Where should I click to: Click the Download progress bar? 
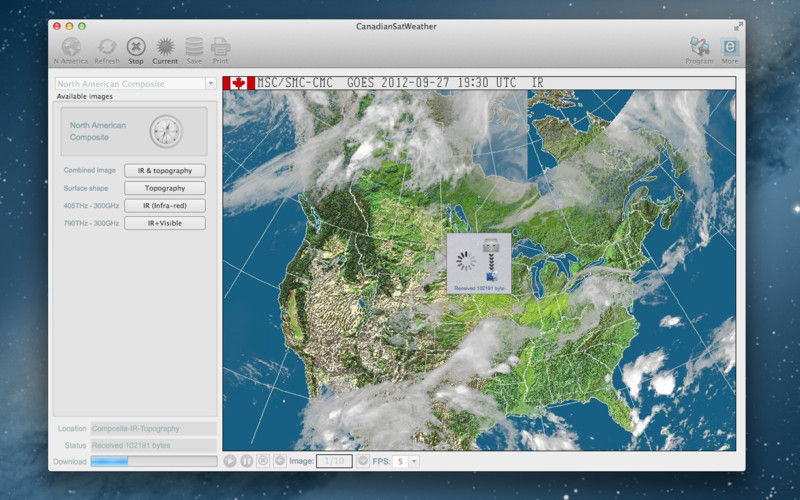click(154, 461)
